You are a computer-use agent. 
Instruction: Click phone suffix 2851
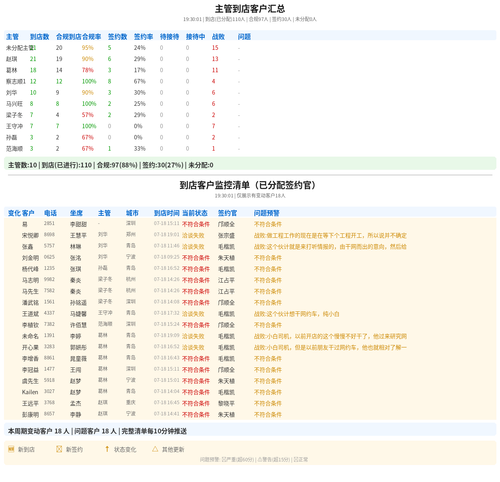point(49,223)
